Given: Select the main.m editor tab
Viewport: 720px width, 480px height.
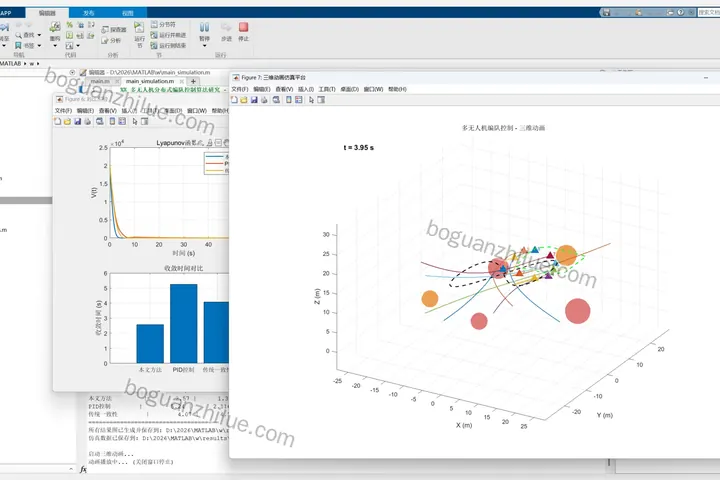Looking at the screenshot, I should pyautogui.click(x=100, y=81).
